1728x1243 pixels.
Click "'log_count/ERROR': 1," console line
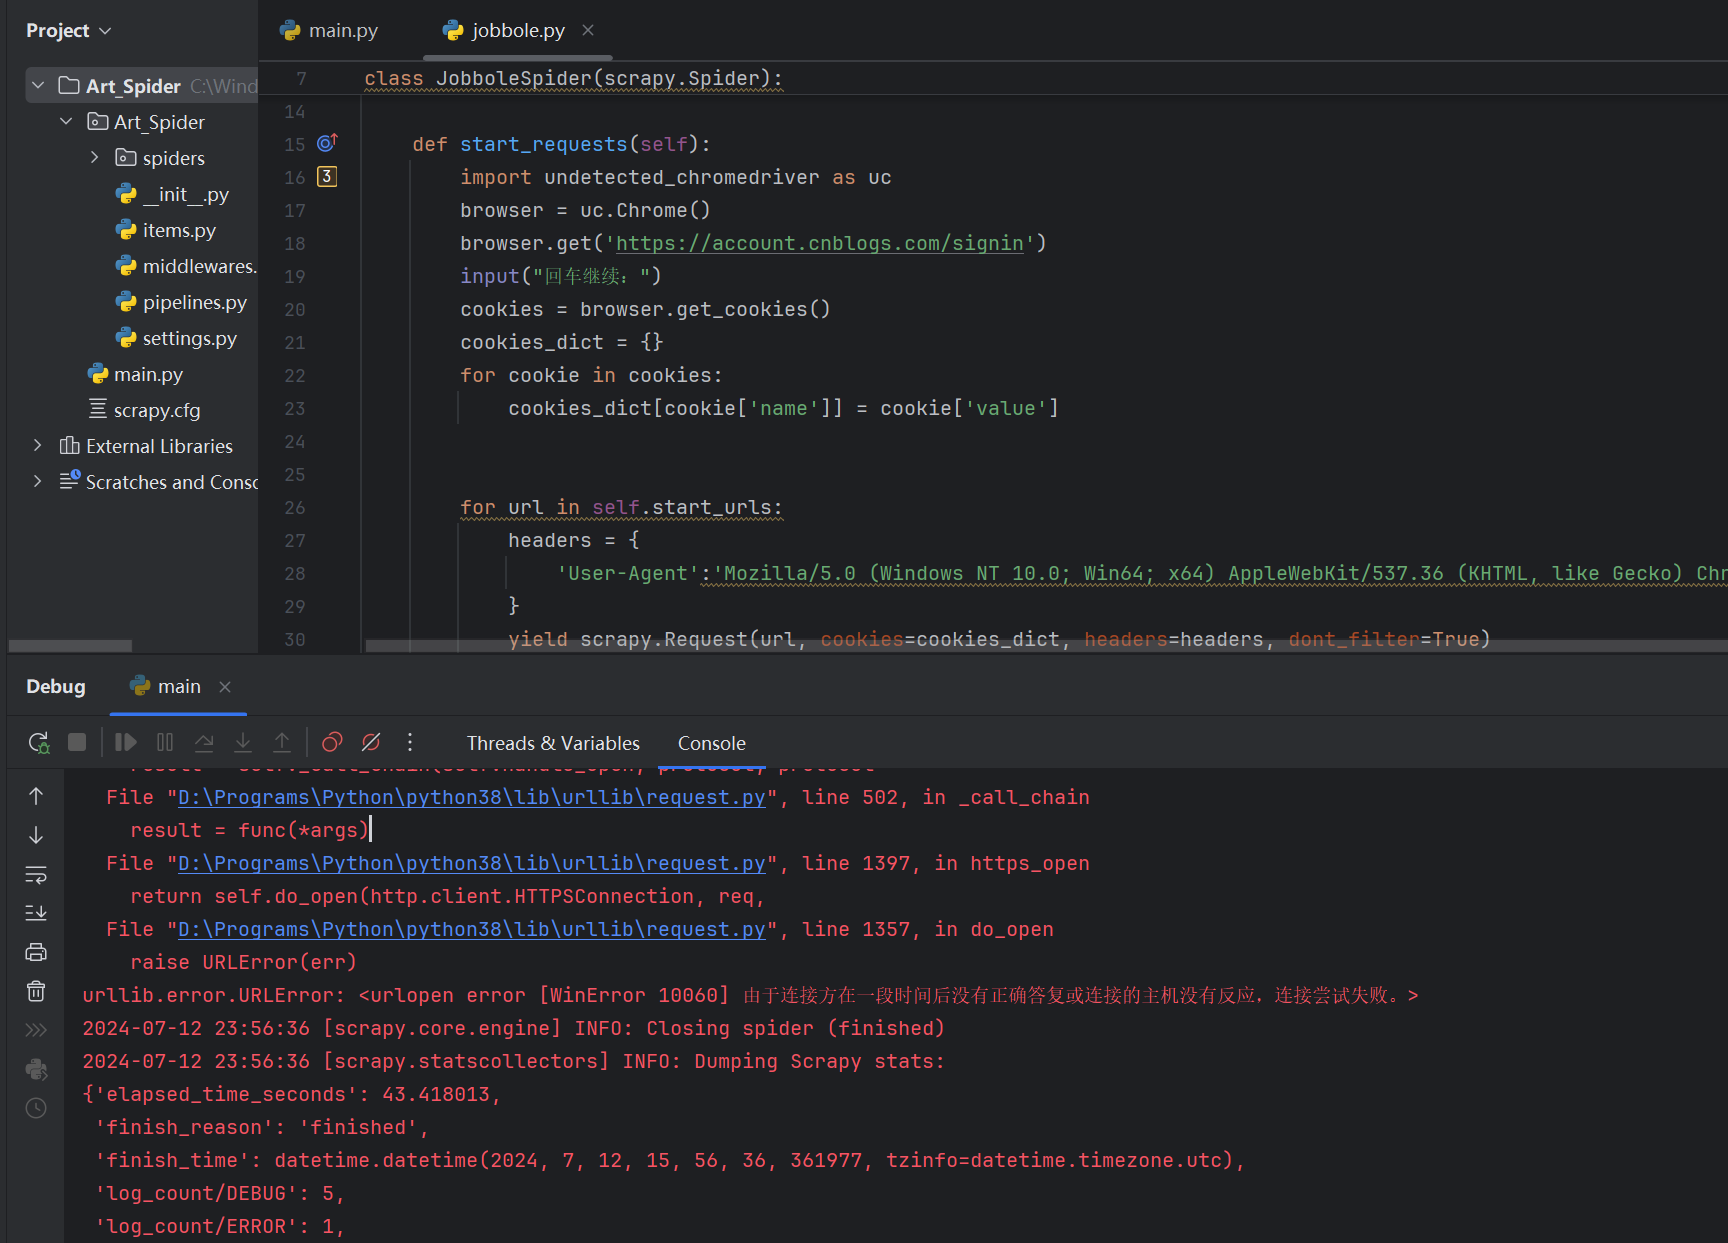[220, 1226]
